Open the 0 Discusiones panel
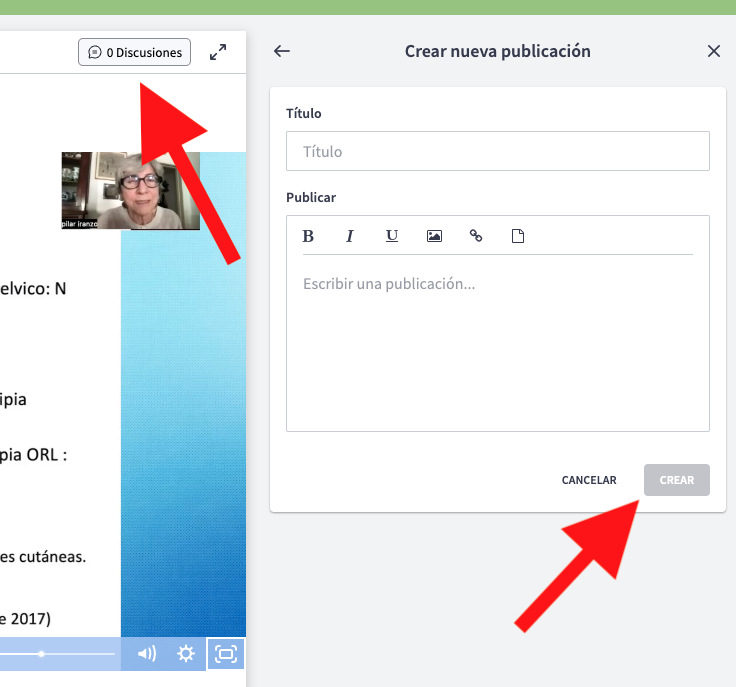 tap(134, 52)
